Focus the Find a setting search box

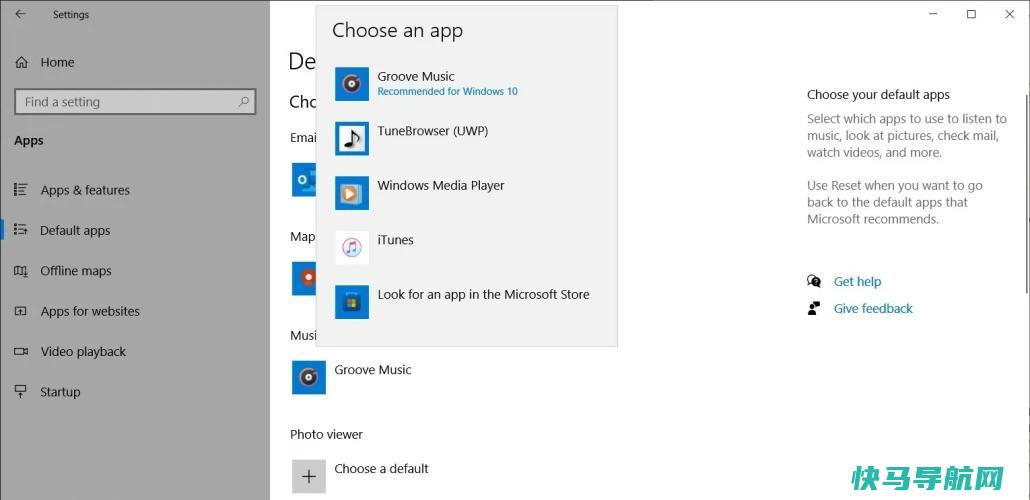(135, 102)
